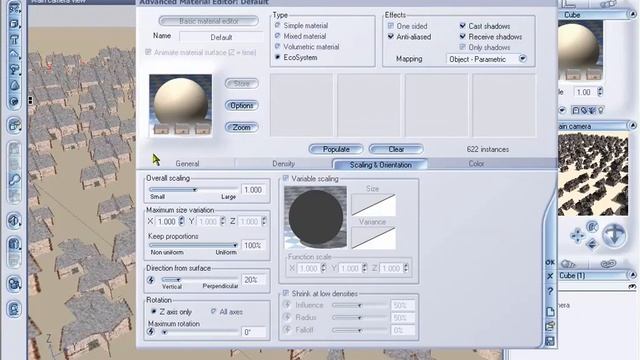Collapse the Cube (1) layers panel arrow
Viewport: 640px width, 360px height.
(x=632, y=276)
